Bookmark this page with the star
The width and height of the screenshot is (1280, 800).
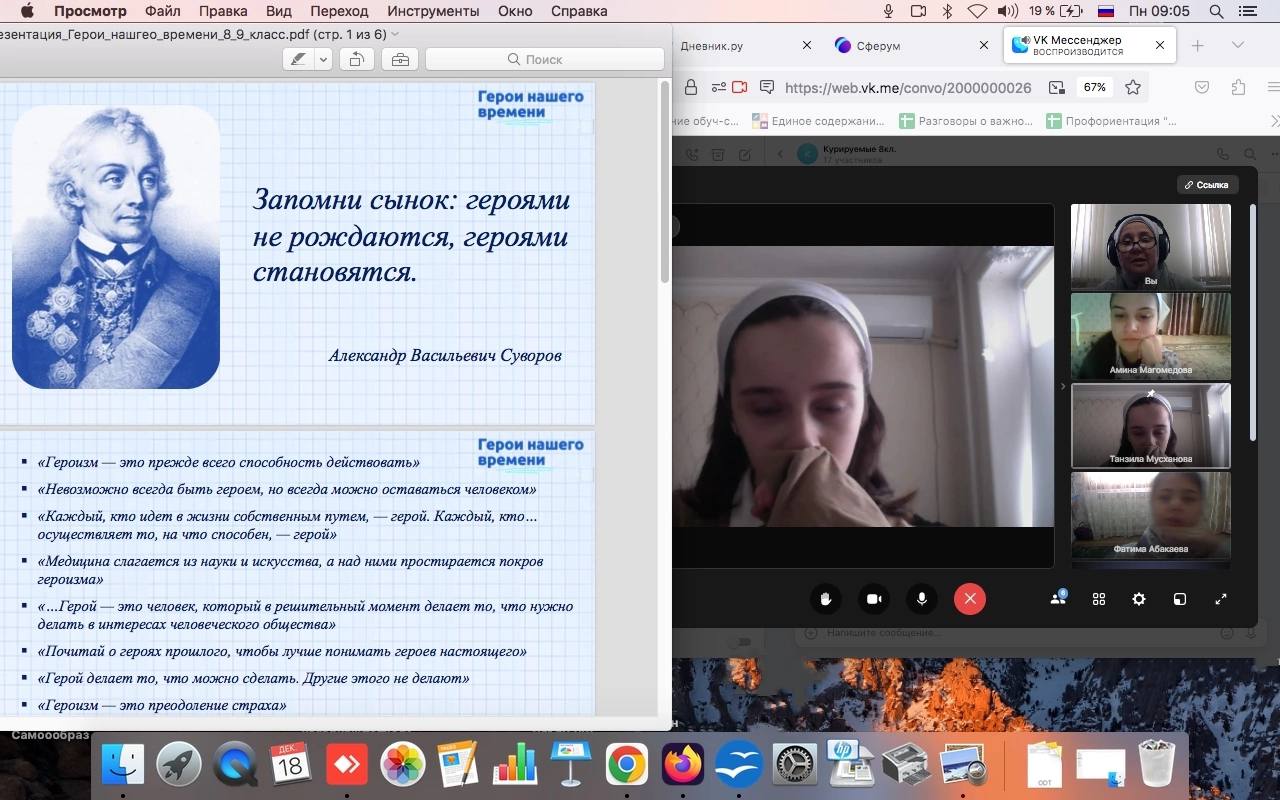point(1133,87)
